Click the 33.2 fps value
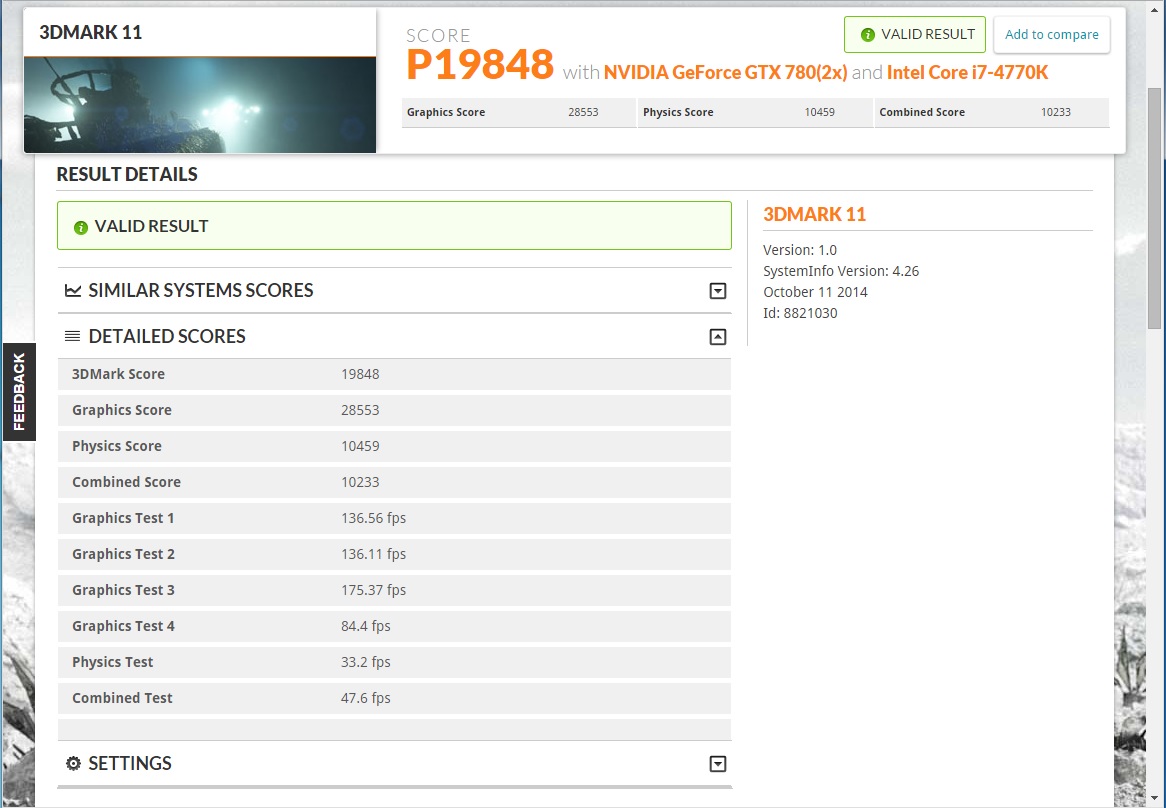Viewport: 1166px width, 808px height. click(365, 662)
